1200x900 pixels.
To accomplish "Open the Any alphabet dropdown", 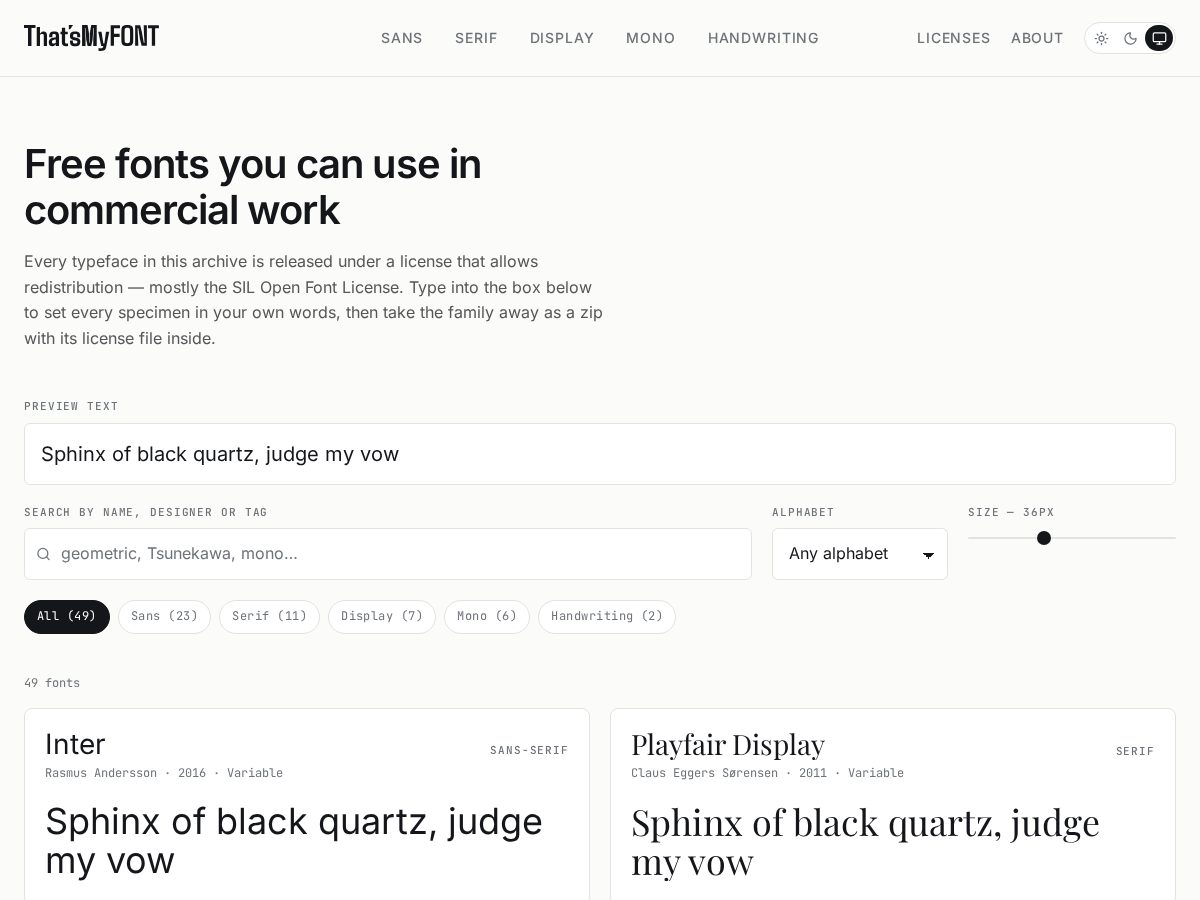I will click(860, 554).
